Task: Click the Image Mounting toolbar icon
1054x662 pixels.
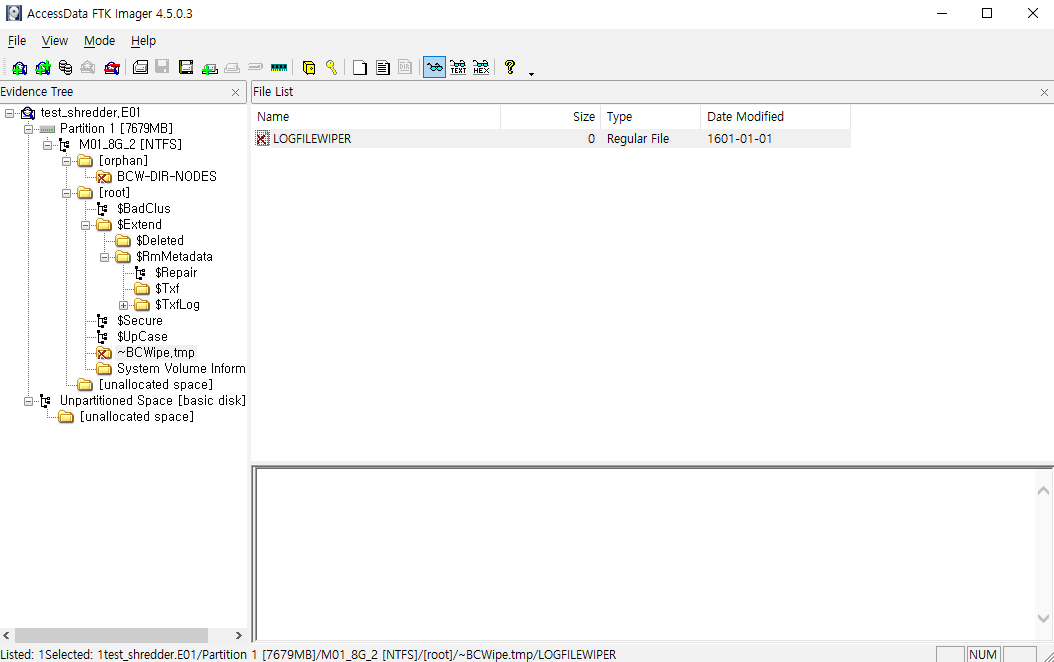Action: [65, 67]
